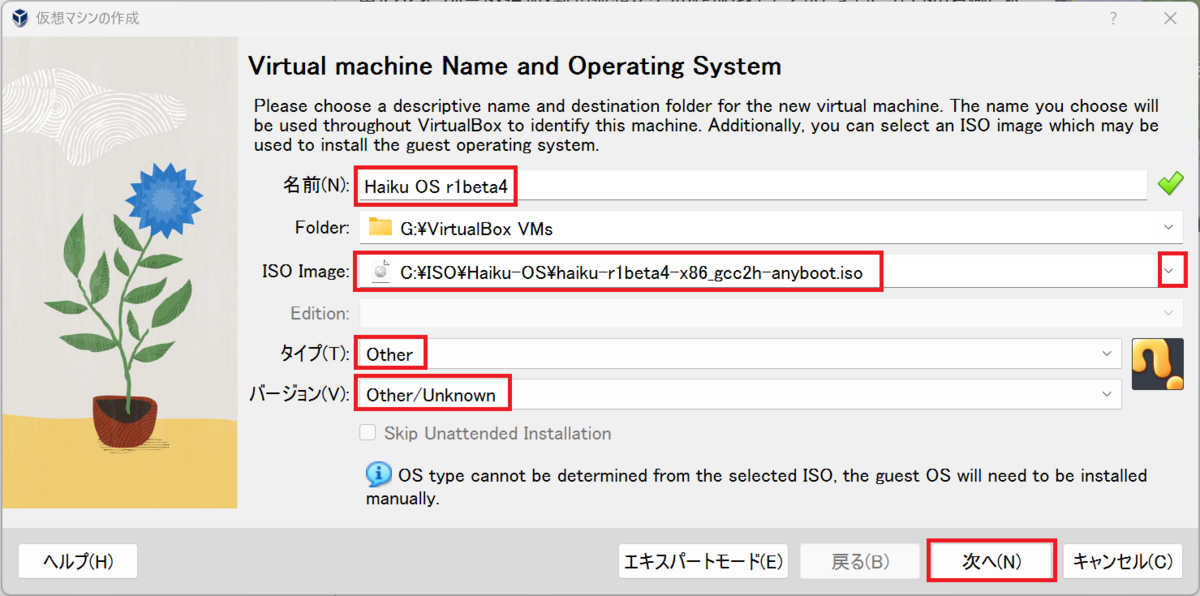Click the ヘルプ(H) button
The width and height of the screenshot is (1200, 596).
coord(78,561)
